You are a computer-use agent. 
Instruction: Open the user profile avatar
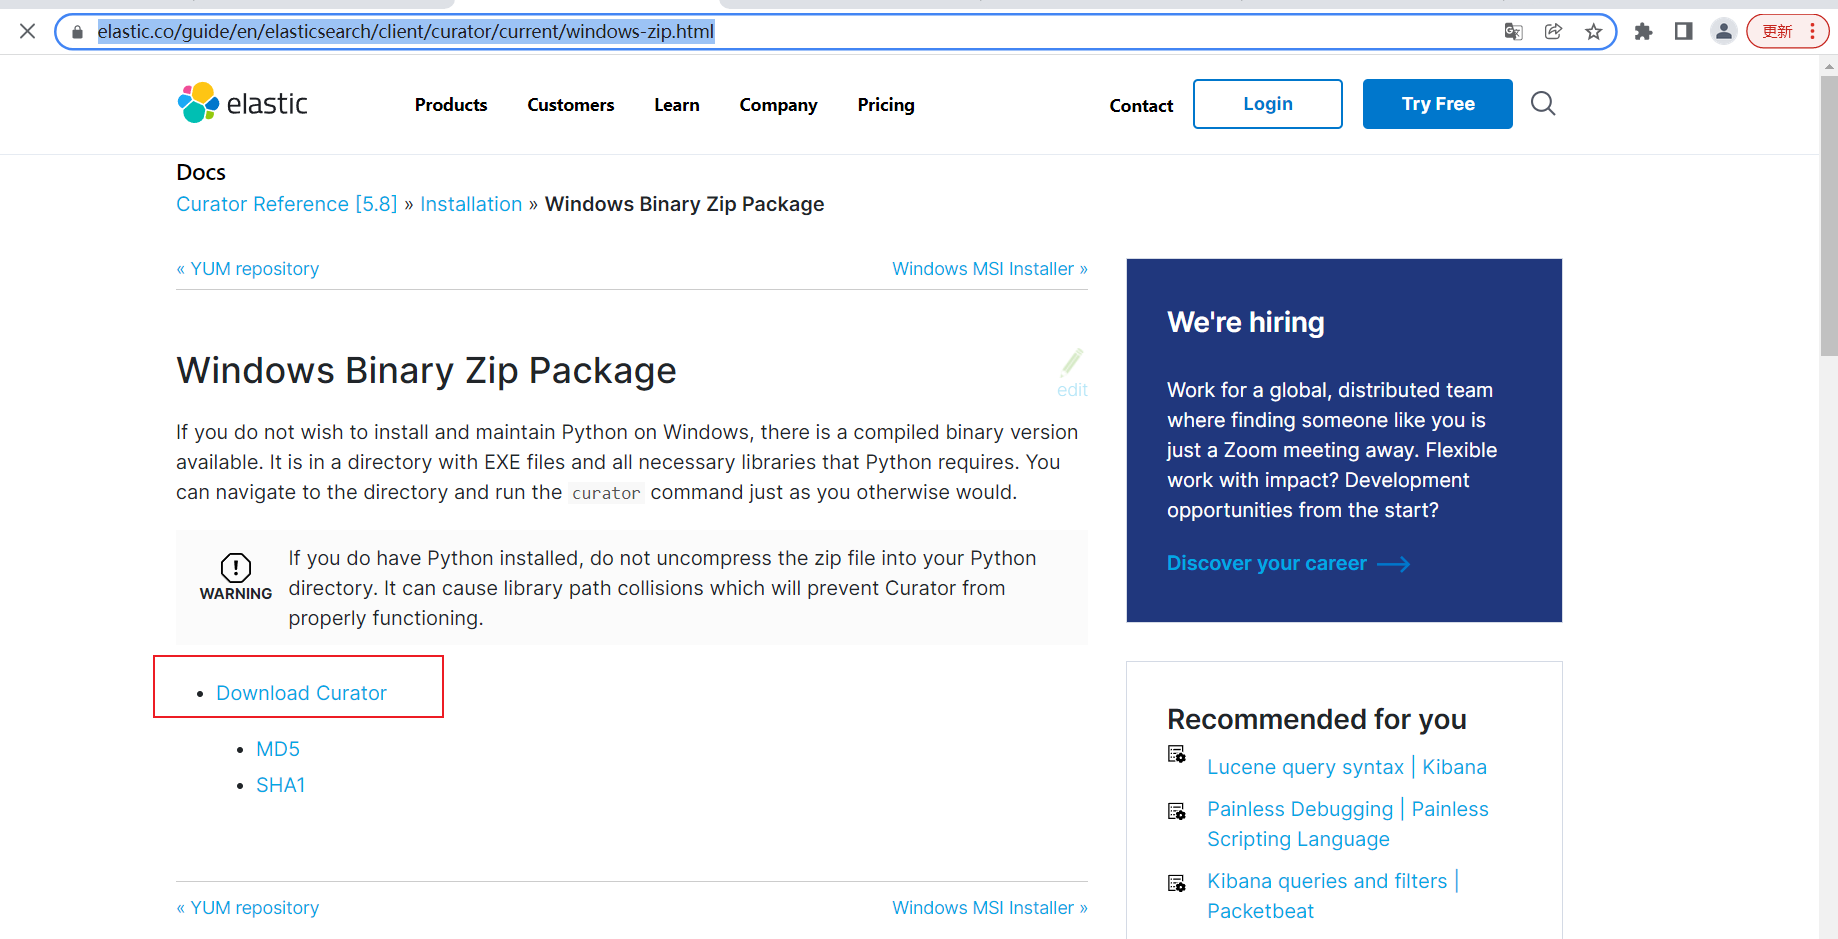1723,32
